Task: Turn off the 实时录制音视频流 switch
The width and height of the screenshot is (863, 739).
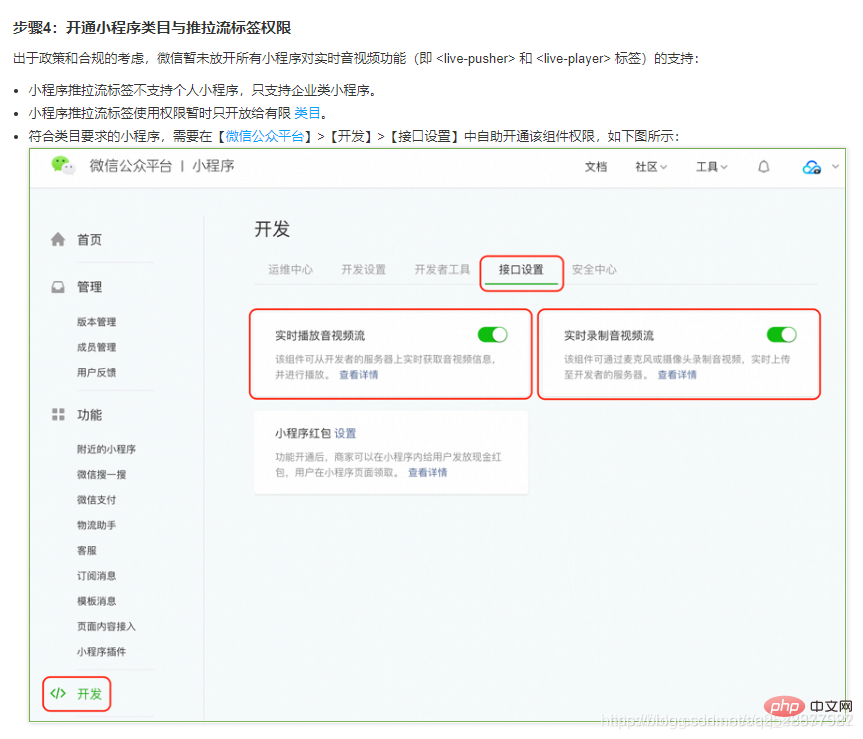Action: pyautogui.click(x=782, y=335)
